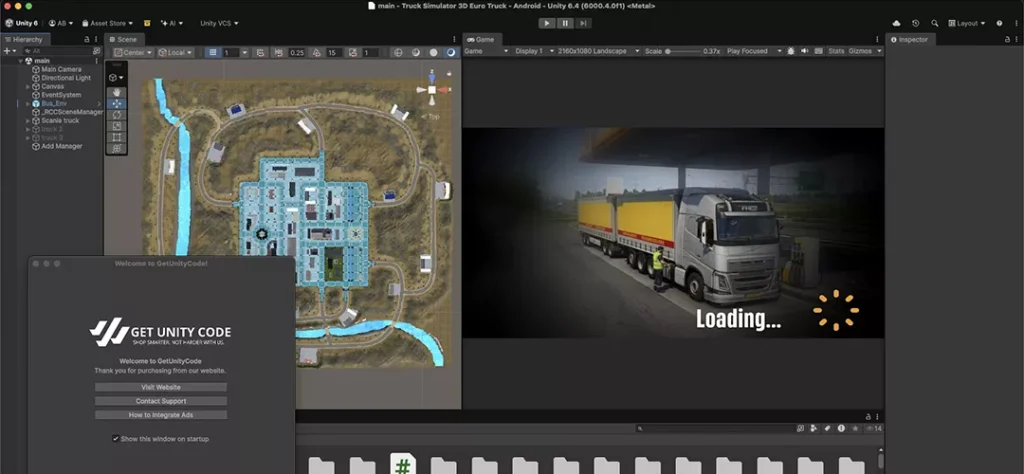Switch to the Inspector tab
Image resolution: width=1024 pixels, height=474 pixels.
pos(910,39)
